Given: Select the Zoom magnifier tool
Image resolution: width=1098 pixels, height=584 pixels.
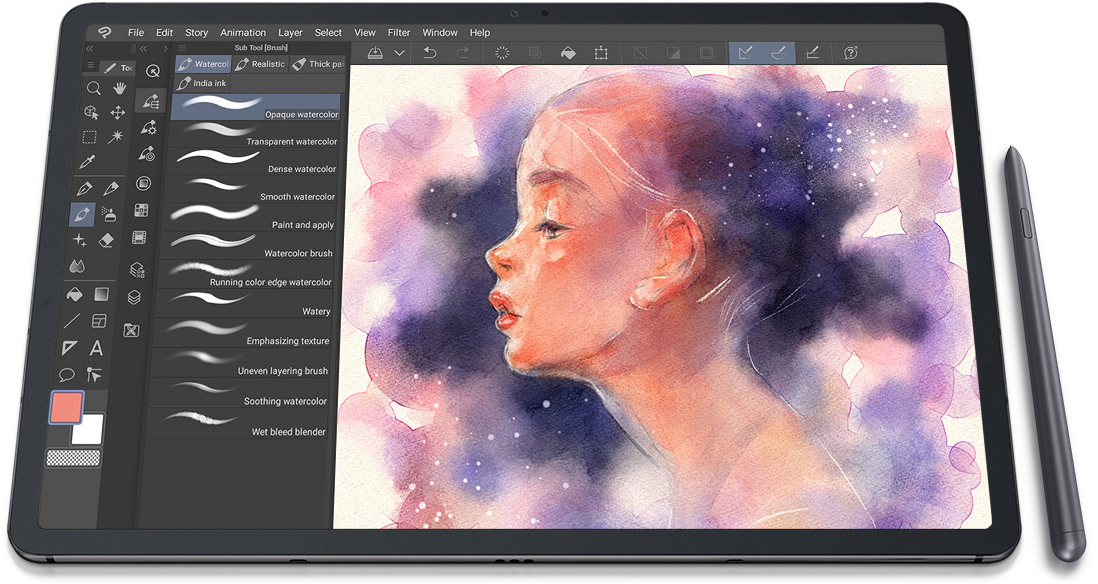Looking at the screenshot, I should click(x=93, y=88).
